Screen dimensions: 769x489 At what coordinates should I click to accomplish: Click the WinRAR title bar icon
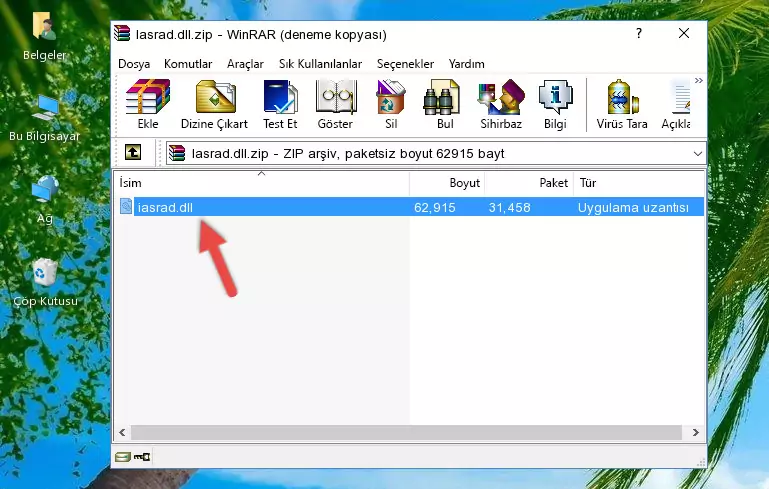[122, 33]
